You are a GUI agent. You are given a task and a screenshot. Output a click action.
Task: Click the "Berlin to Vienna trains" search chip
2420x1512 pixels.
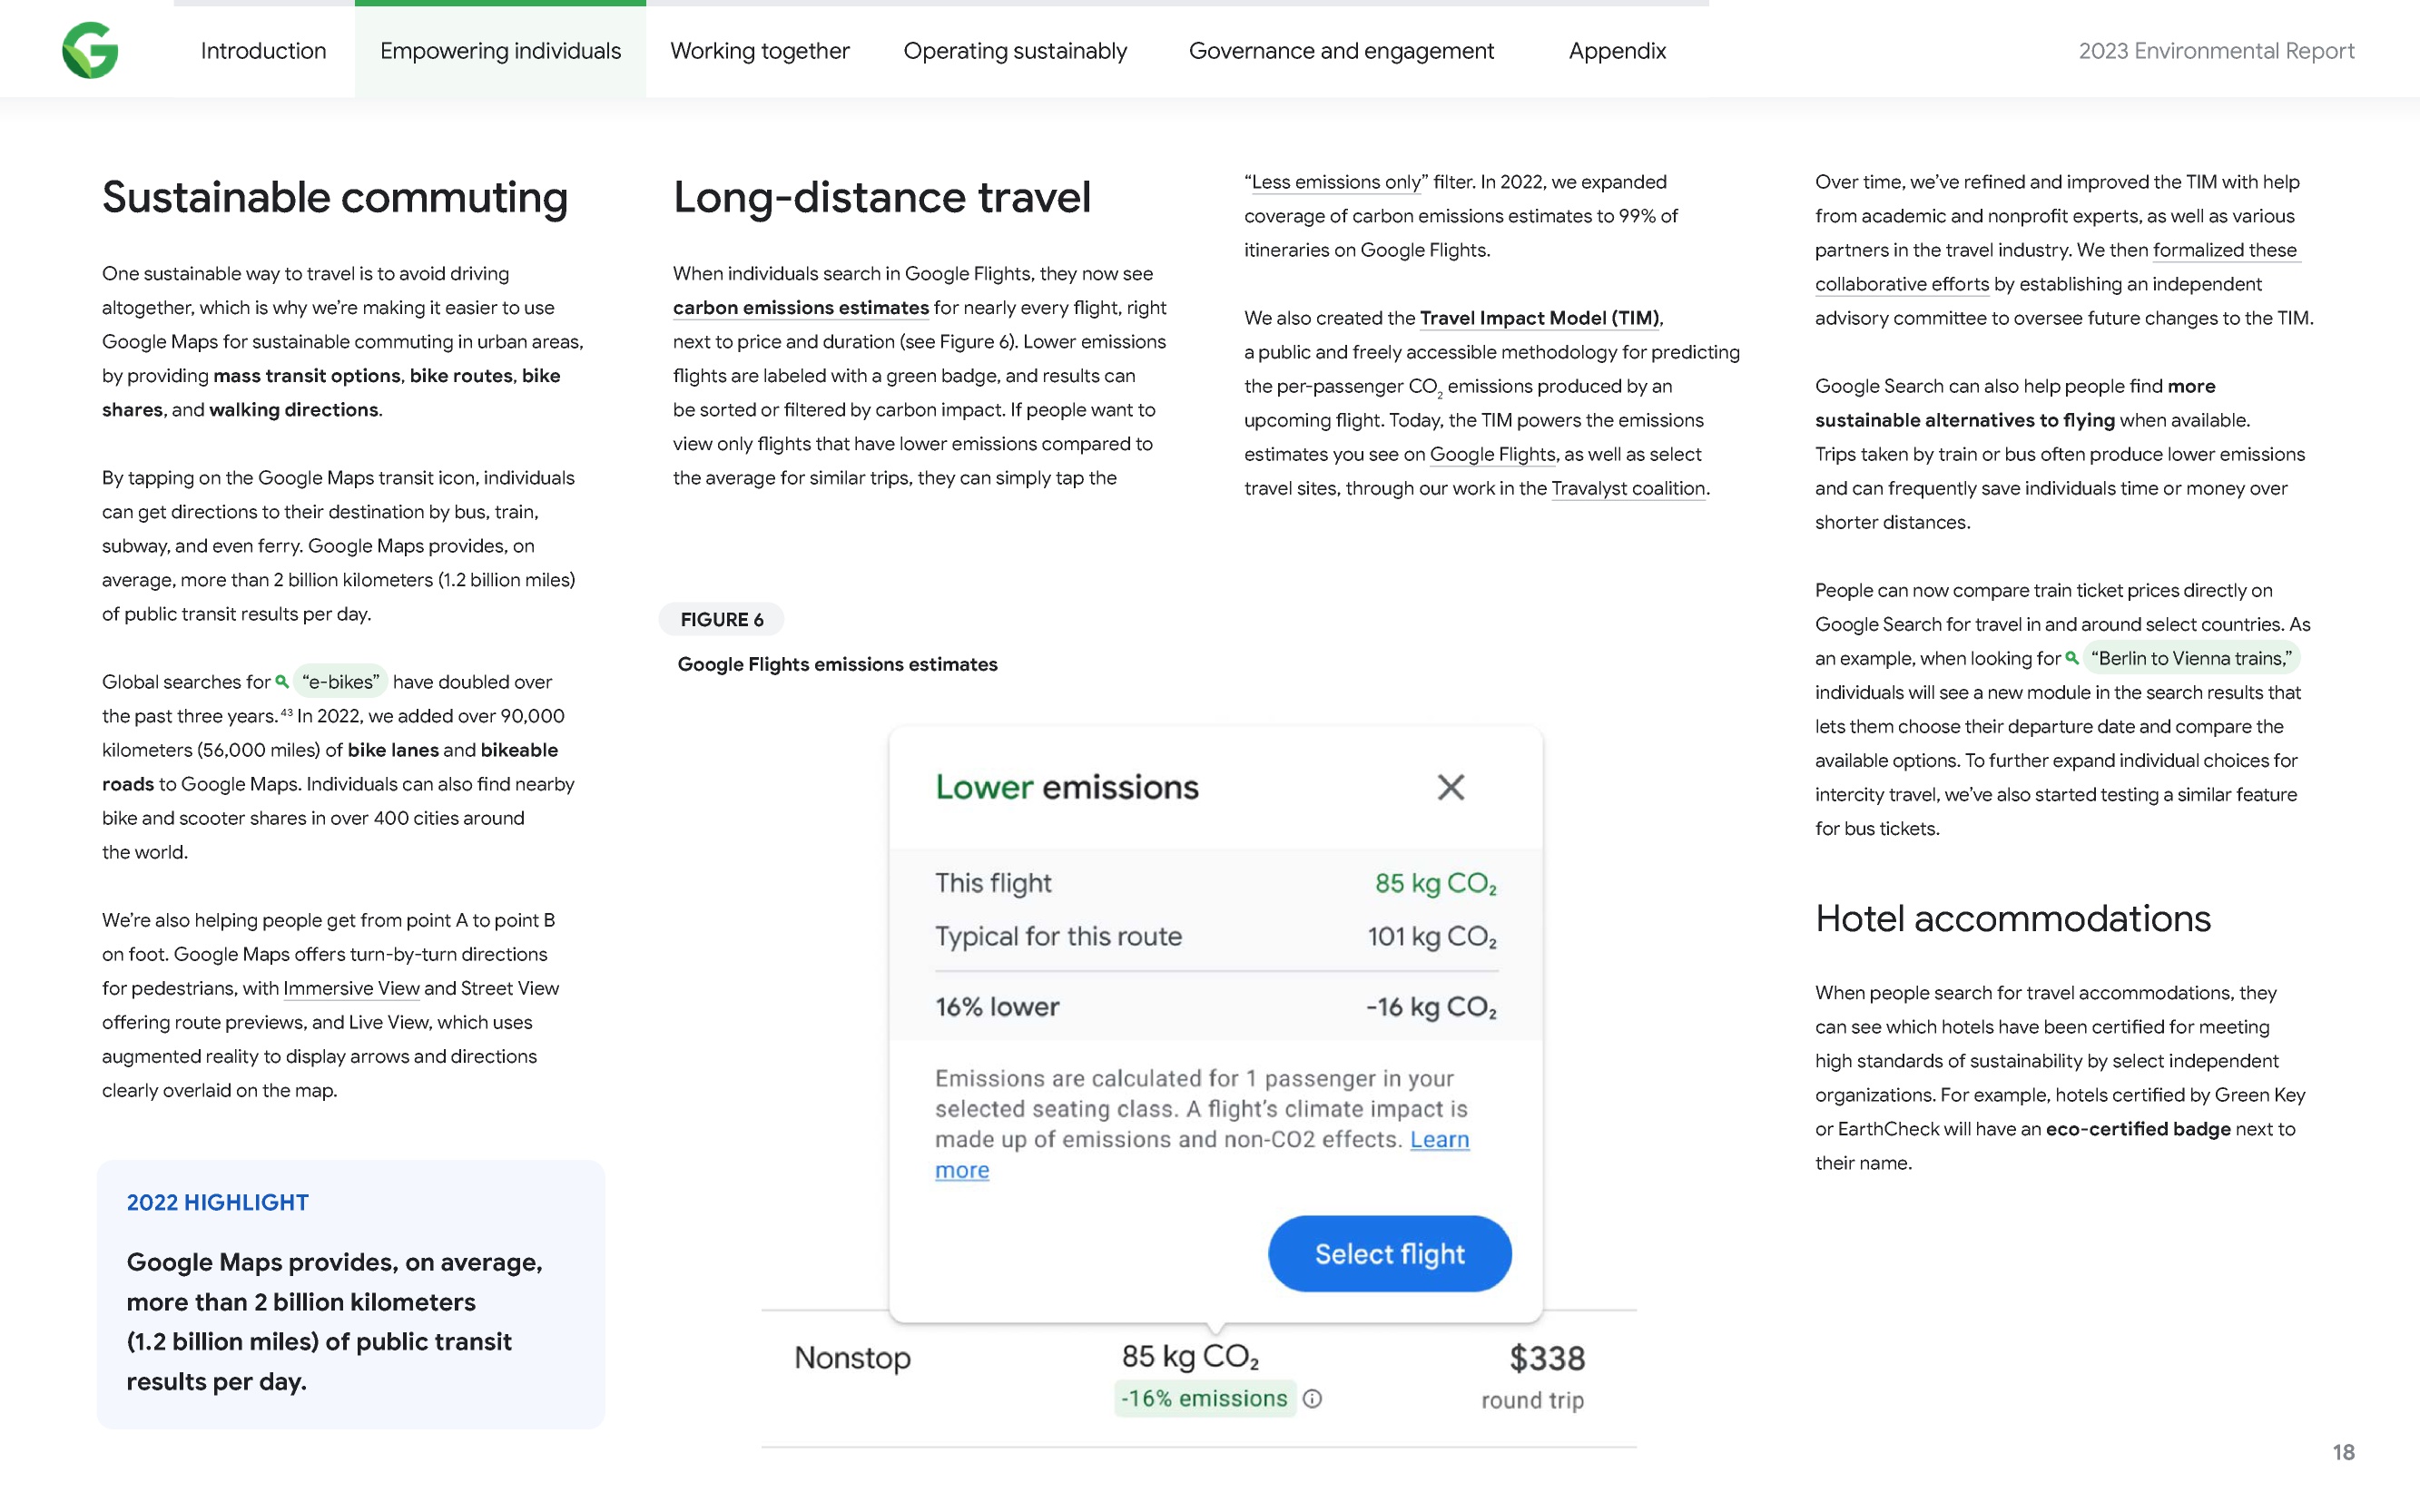click(2191, 658)
